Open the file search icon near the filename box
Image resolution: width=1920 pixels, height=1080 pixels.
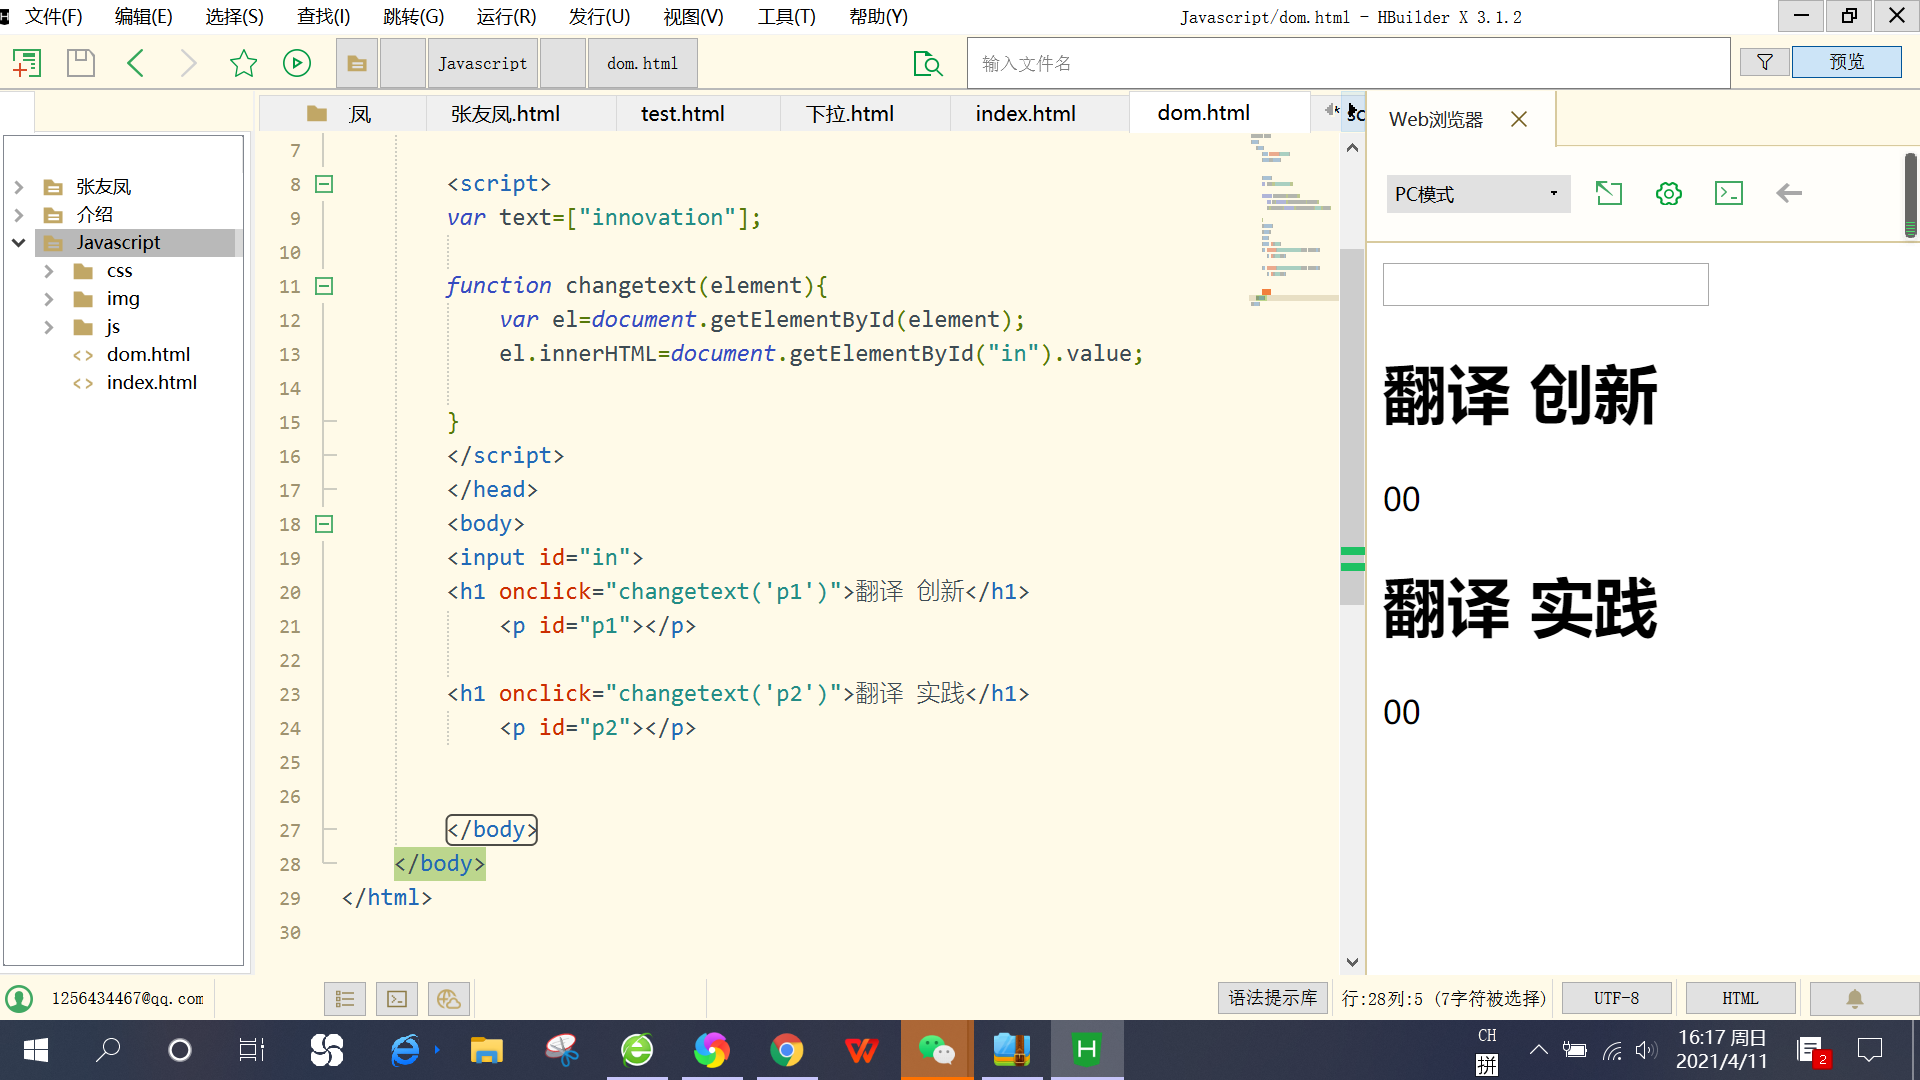pyautogui.click(x=927, y=63)
